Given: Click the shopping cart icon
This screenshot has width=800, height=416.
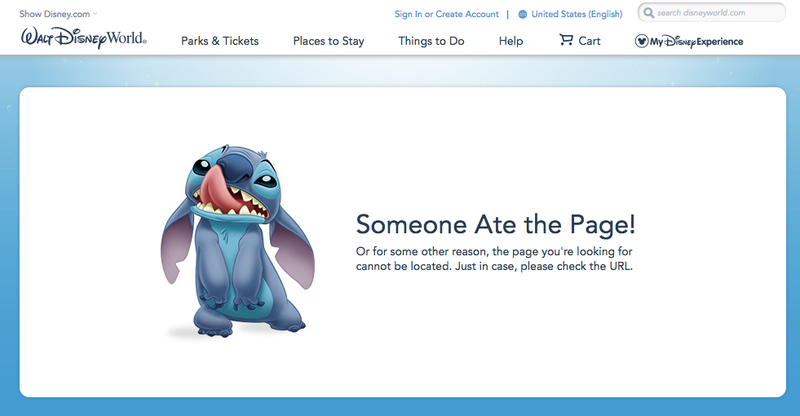Looking at the screenshot, I should click(x=566, y=40).
